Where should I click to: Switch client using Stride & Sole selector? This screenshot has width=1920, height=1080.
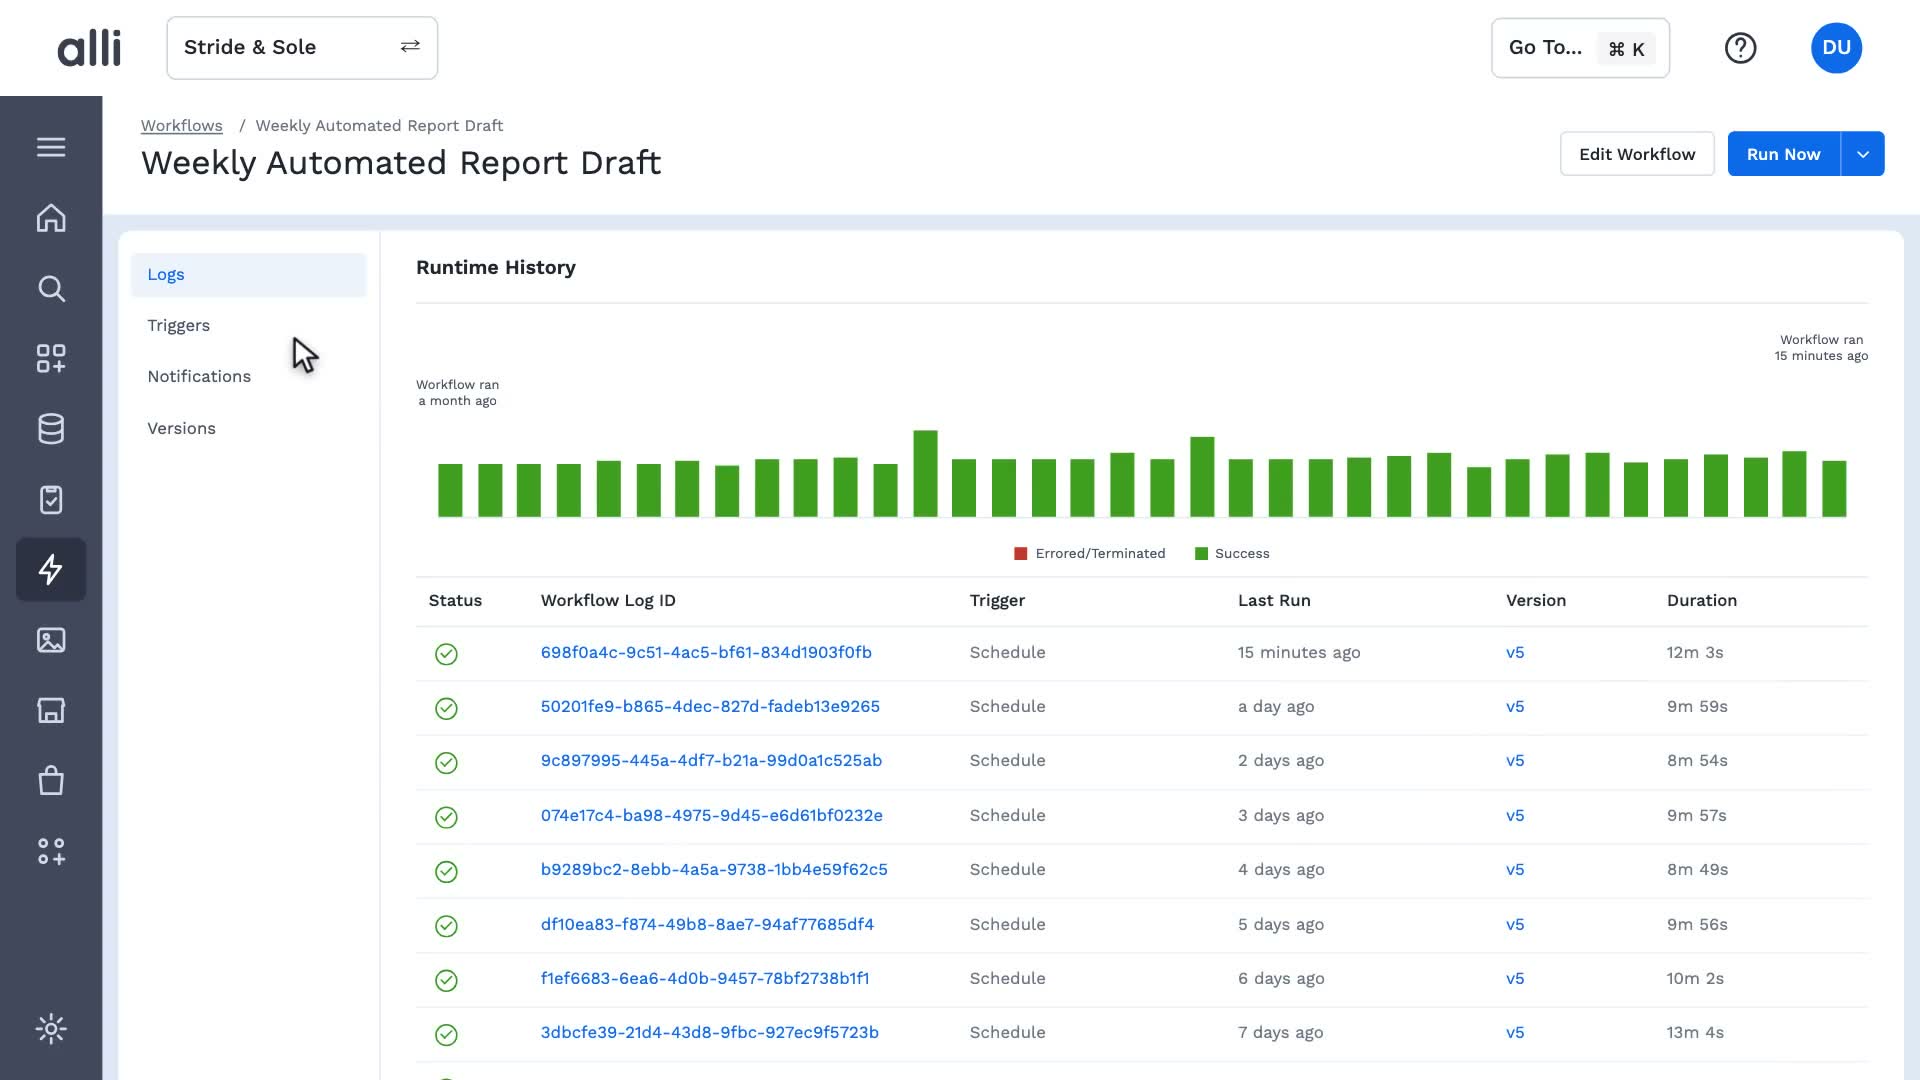[302, 48]
